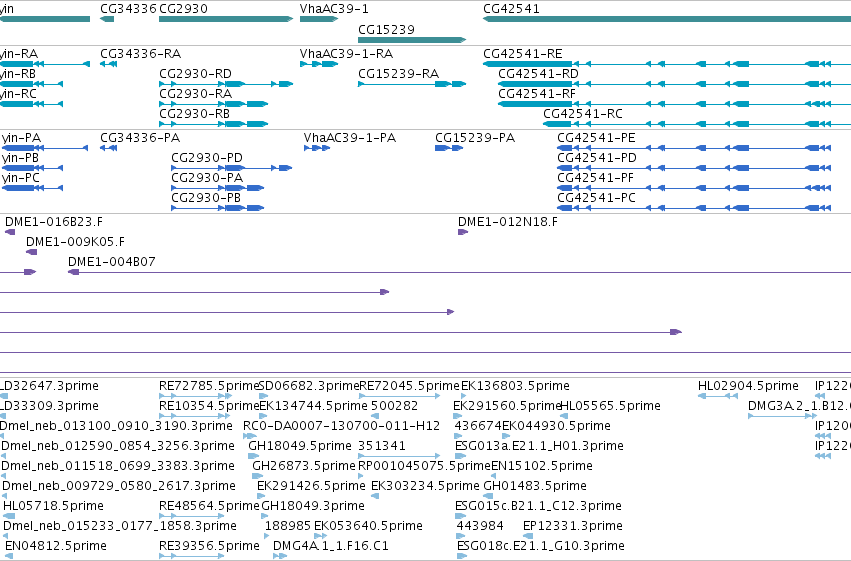Viewport: 851px width, 561px height.
Task: Click the CG2930 gene arrow bar
Action: point(226,19)
